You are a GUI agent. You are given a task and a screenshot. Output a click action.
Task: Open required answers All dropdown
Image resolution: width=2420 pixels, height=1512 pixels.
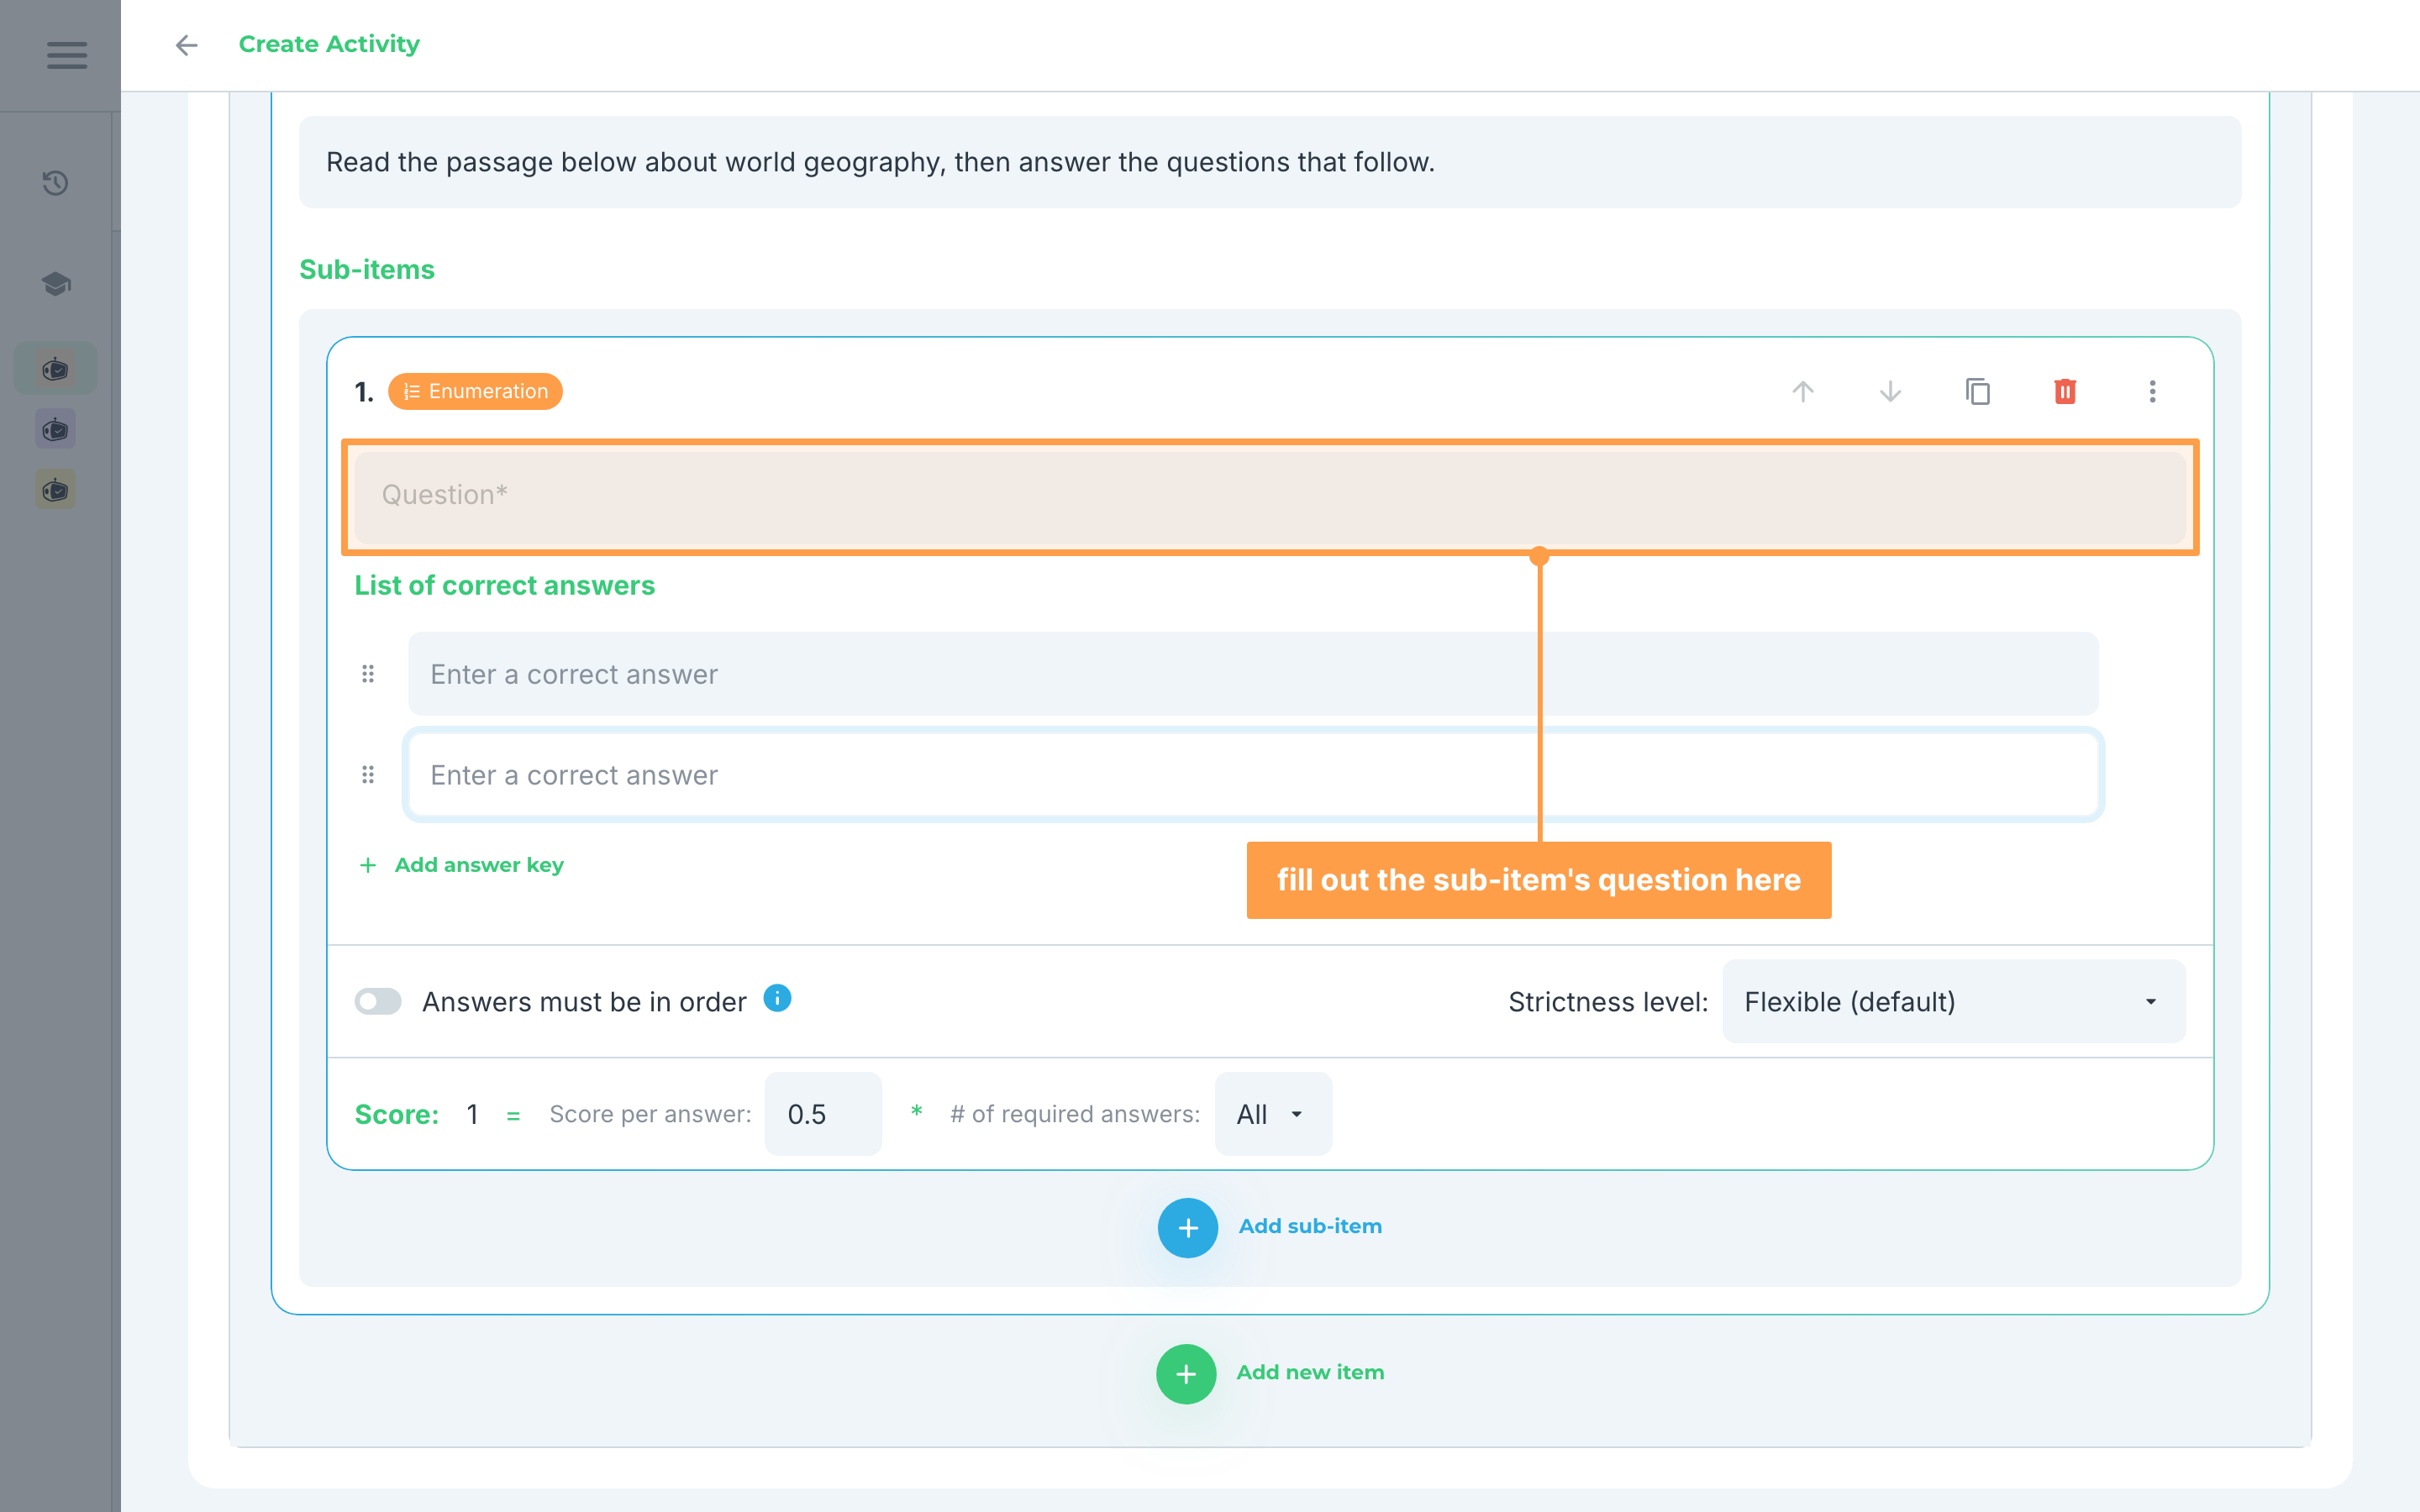[1272, 1114]
